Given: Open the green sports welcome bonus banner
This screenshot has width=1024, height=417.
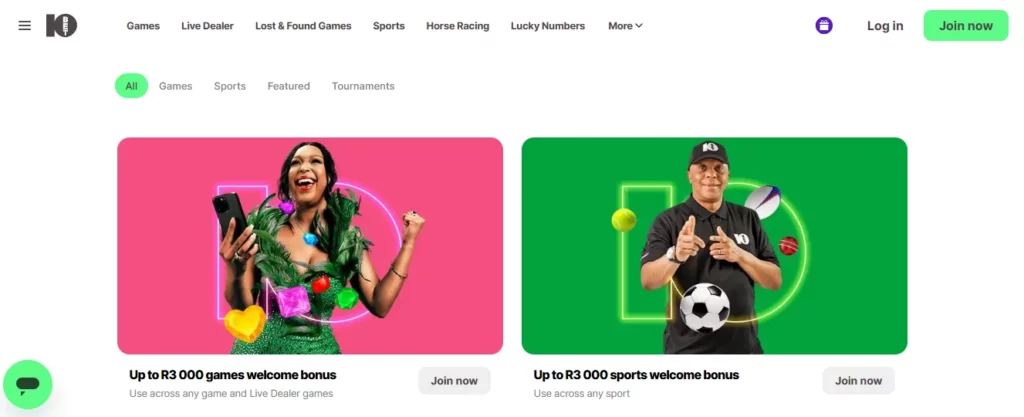Looking at the screenshot, I should pos(714,246).
